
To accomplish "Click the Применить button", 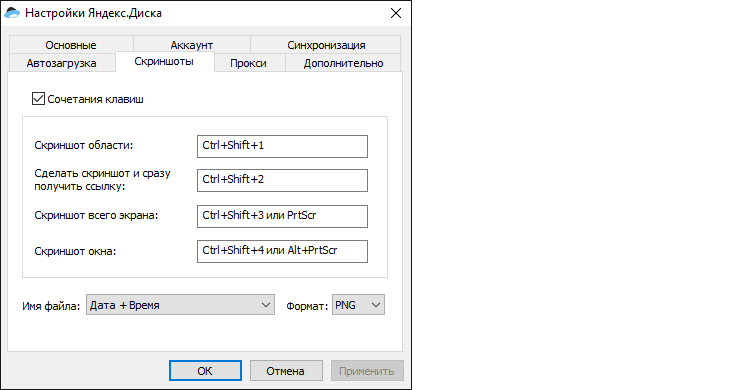I will 367,371.
